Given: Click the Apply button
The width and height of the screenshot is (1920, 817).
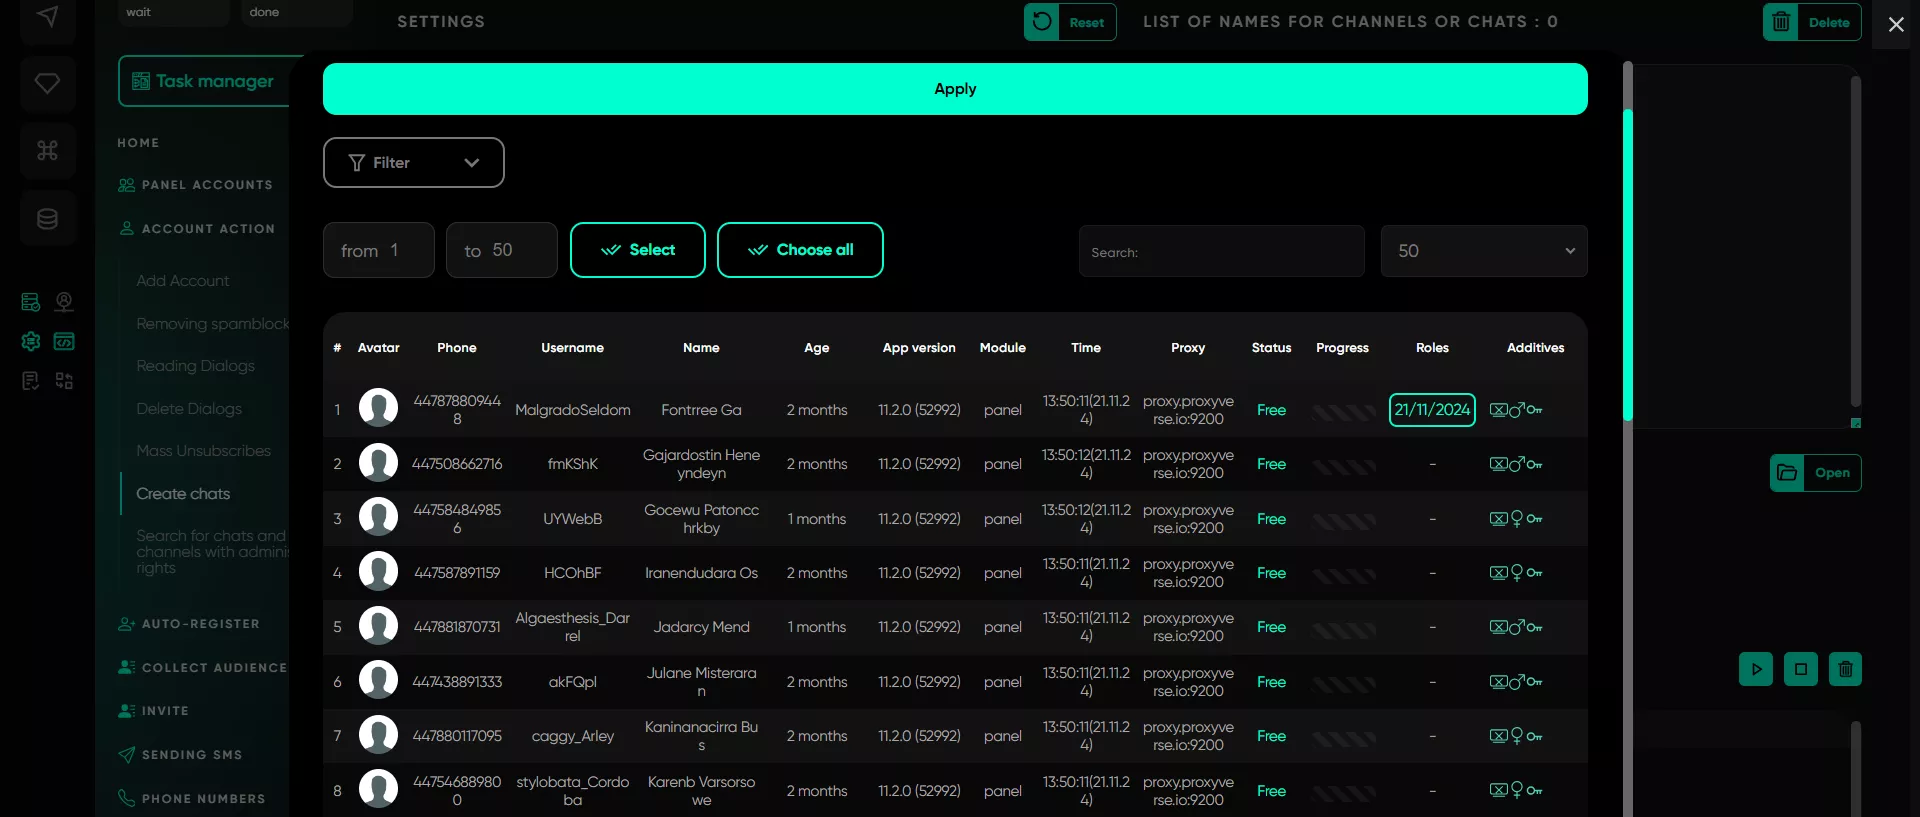Looking at the screenshot, I should coord(955,89).
